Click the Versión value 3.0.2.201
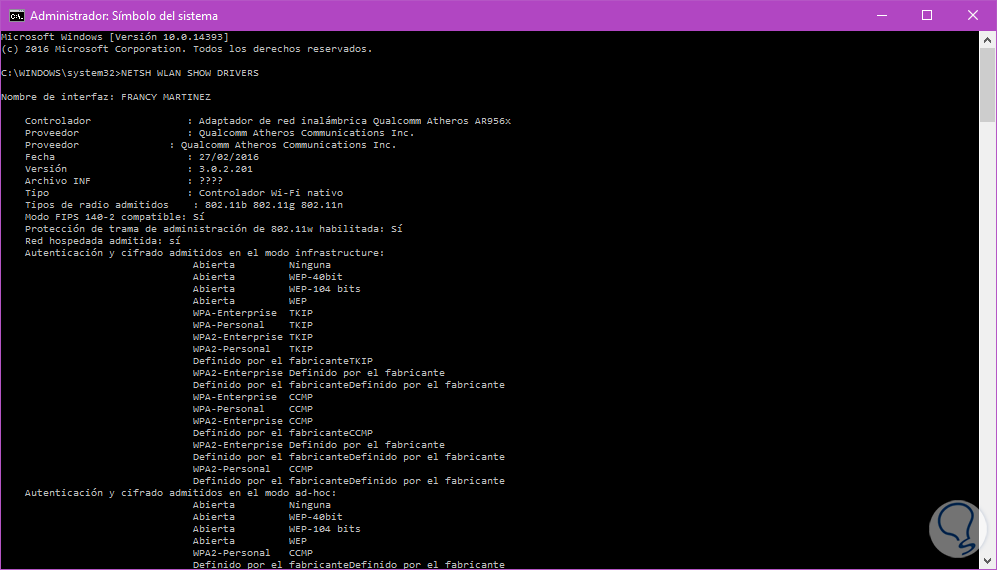Viewport: 997px width, 570px height. point(226,169)
